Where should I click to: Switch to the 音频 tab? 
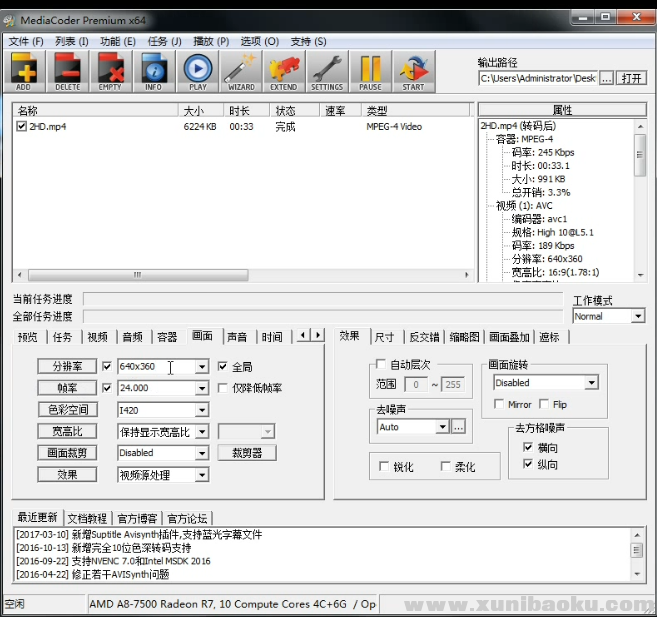(x=132, y=337)
